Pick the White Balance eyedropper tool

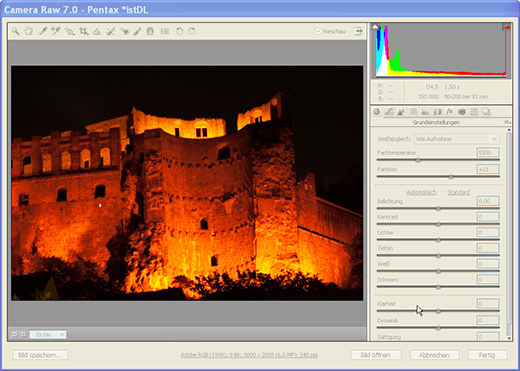[43, 31]
